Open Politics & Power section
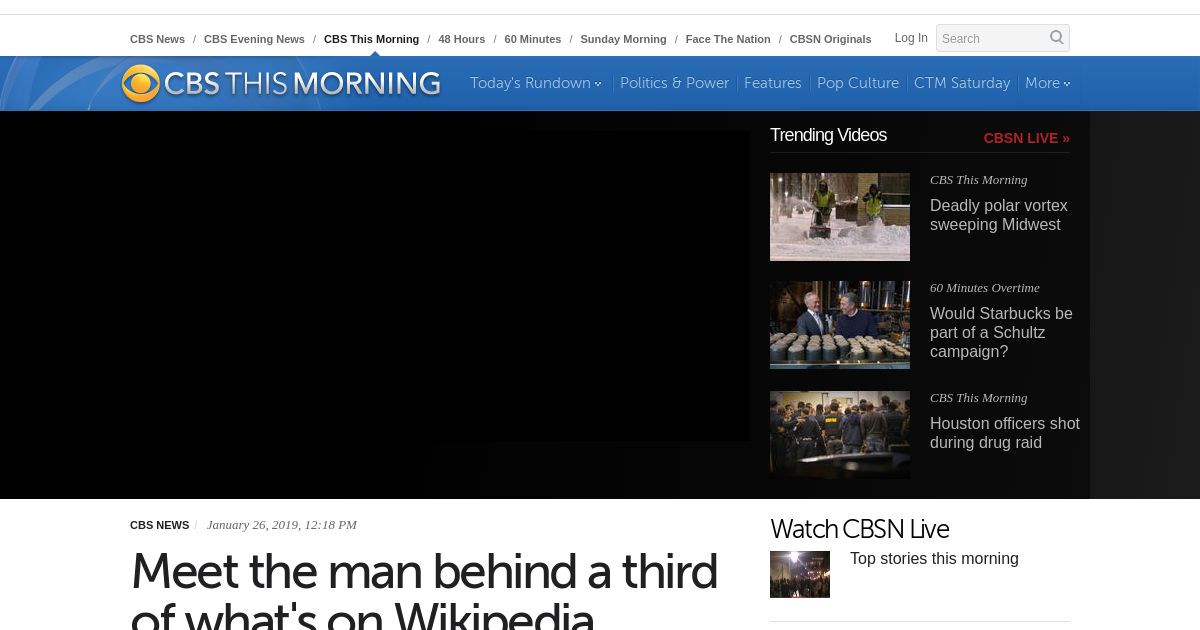 coord(674,83)
